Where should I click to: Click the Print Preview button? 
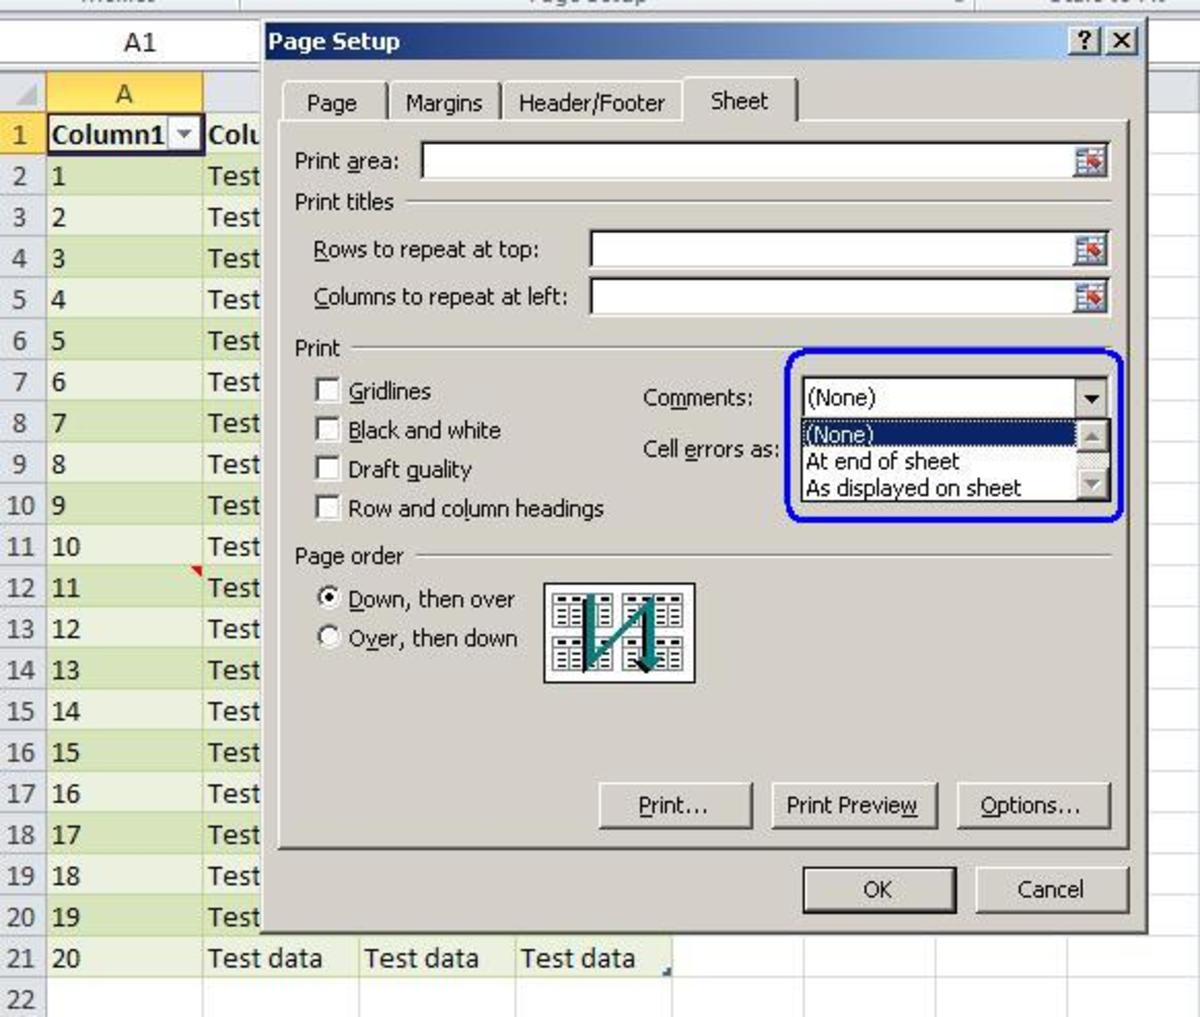[853, 804]
